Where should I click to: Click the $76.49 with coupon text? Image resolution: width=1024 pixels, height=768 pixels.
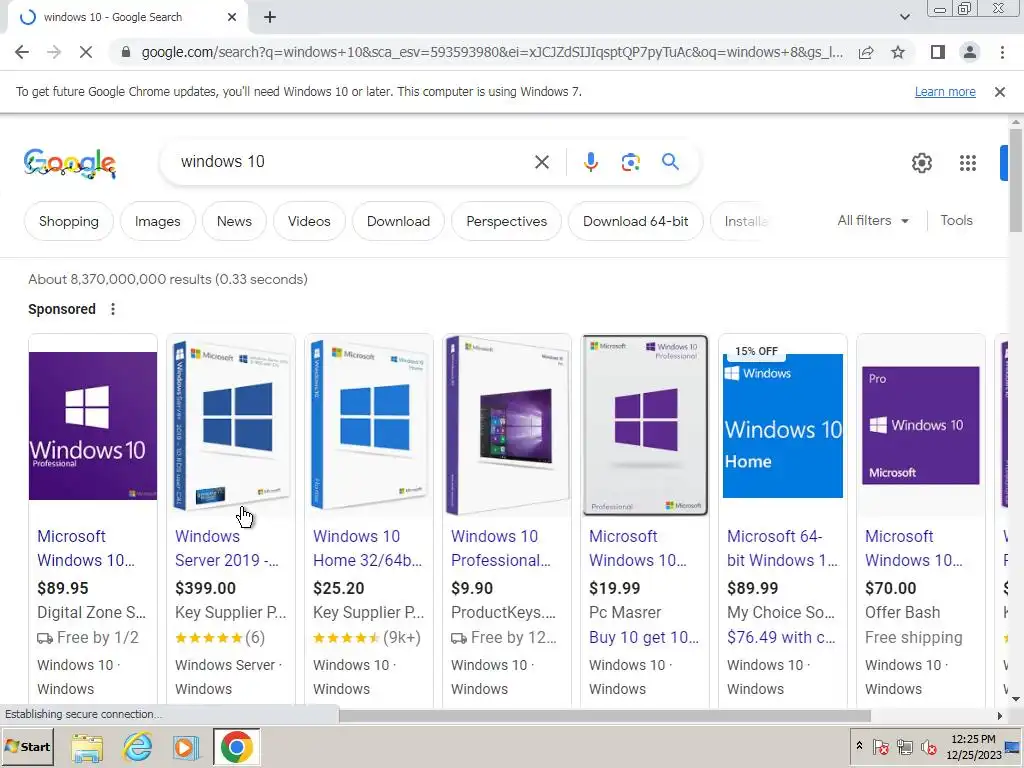(x=781, y=637)
